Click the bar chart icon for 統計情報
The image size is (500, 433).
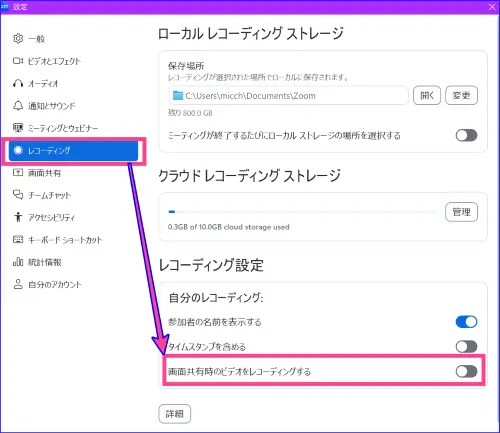click(x=18, y=262)
